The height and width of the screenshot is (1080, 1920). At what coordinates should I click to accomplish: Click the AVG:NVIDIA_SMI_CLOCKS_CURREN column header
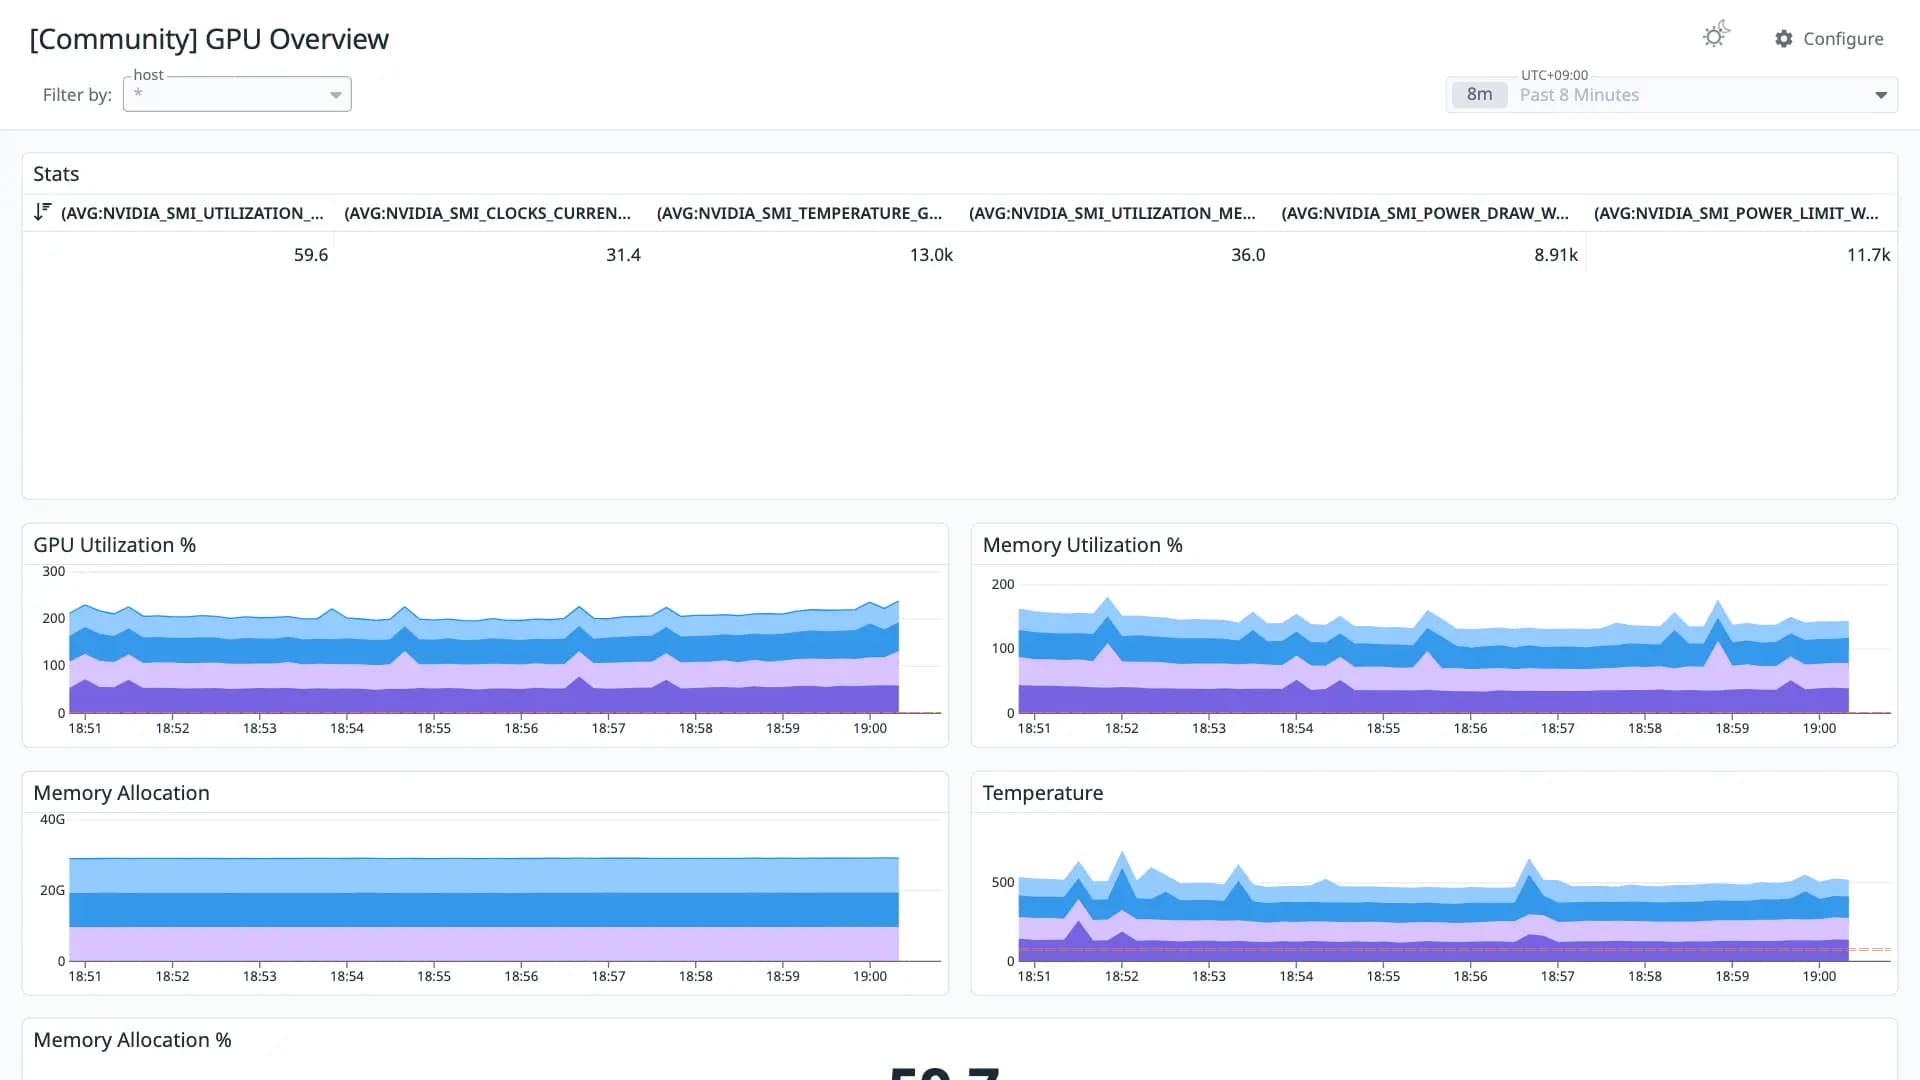(x=487, y=213)
